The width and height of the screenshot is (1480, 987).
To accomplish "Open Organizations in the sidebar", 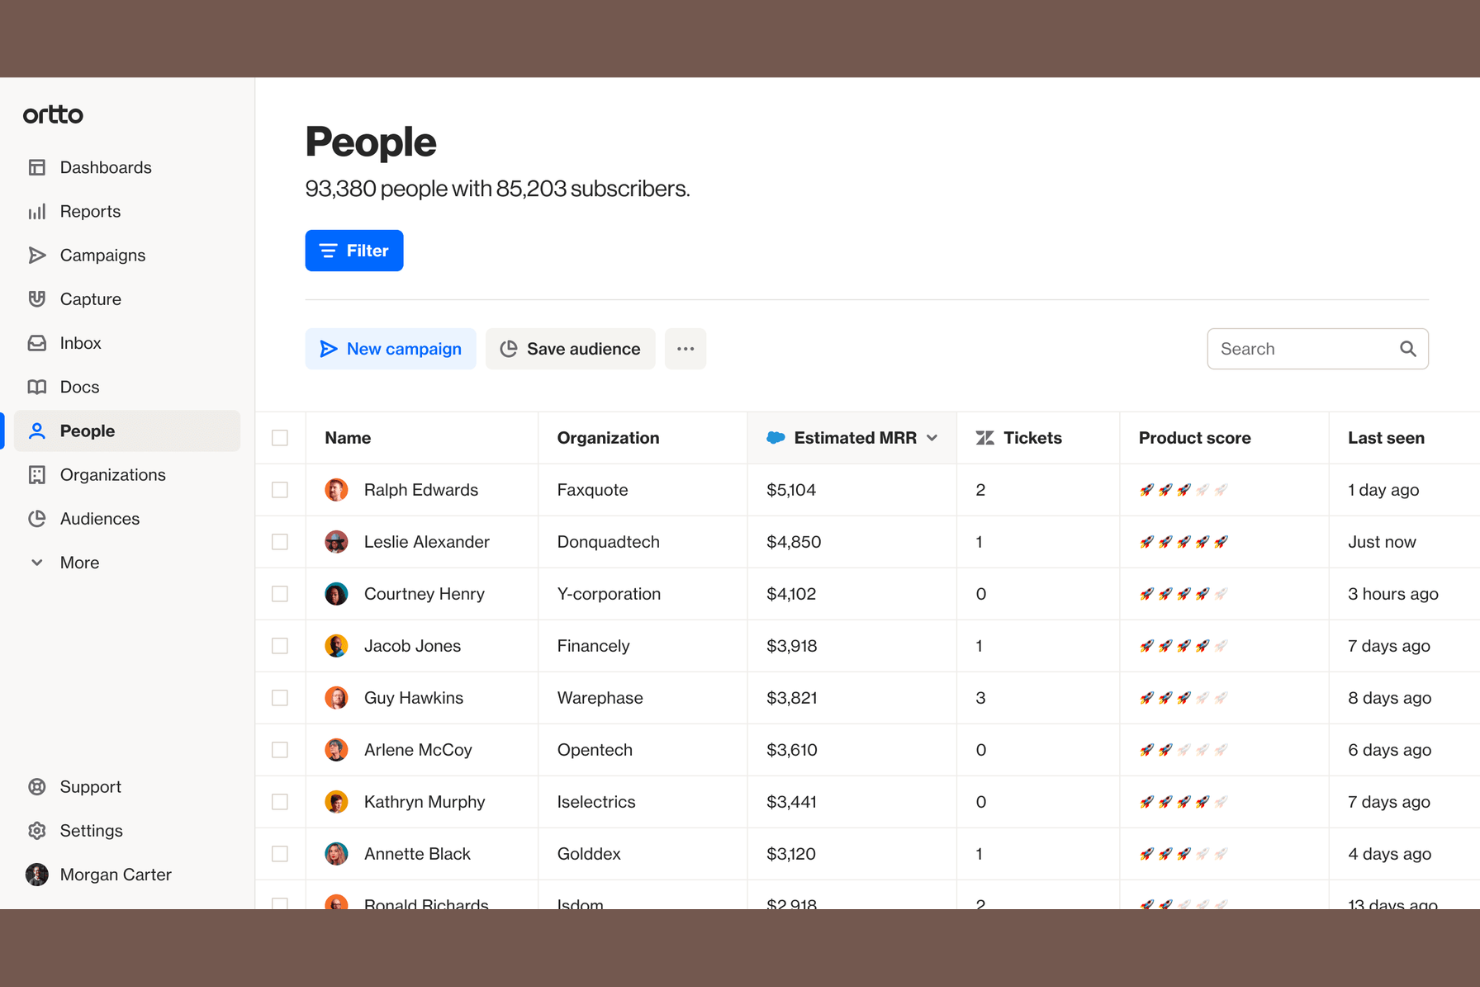I will coord(127,475).
